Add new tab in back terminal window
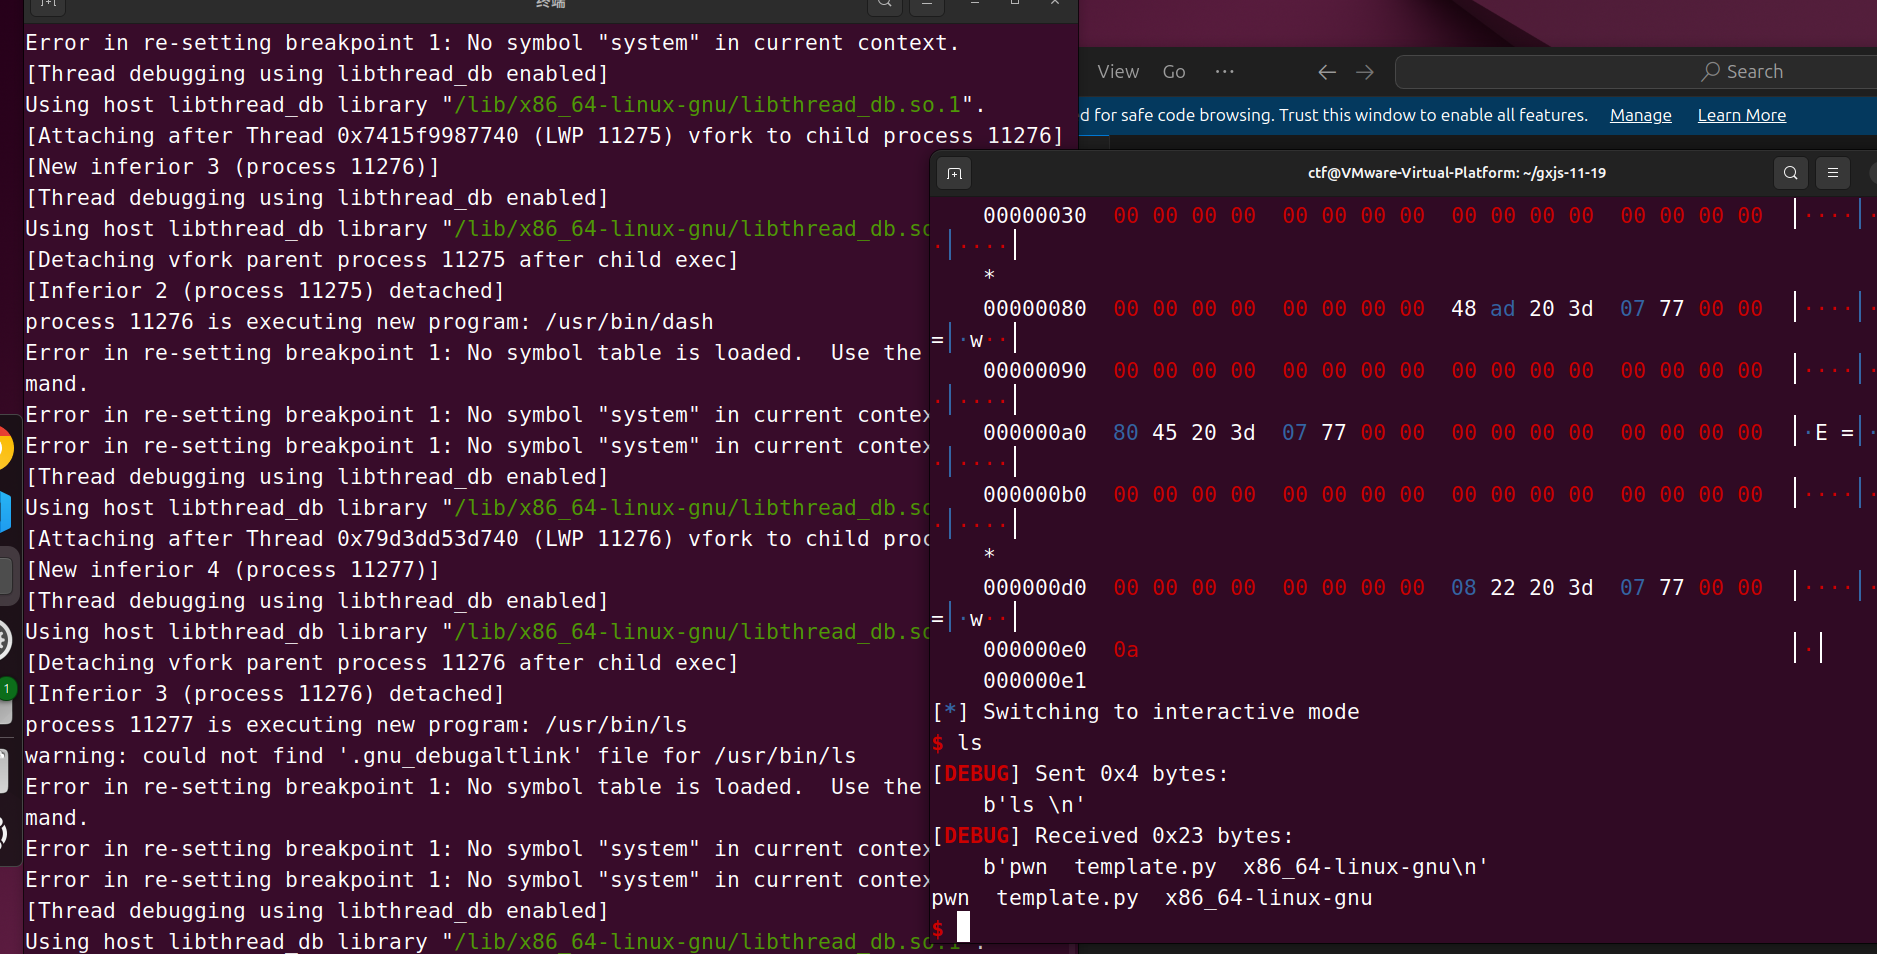This screenshot has width=1877, height=954. click(47, 4)
